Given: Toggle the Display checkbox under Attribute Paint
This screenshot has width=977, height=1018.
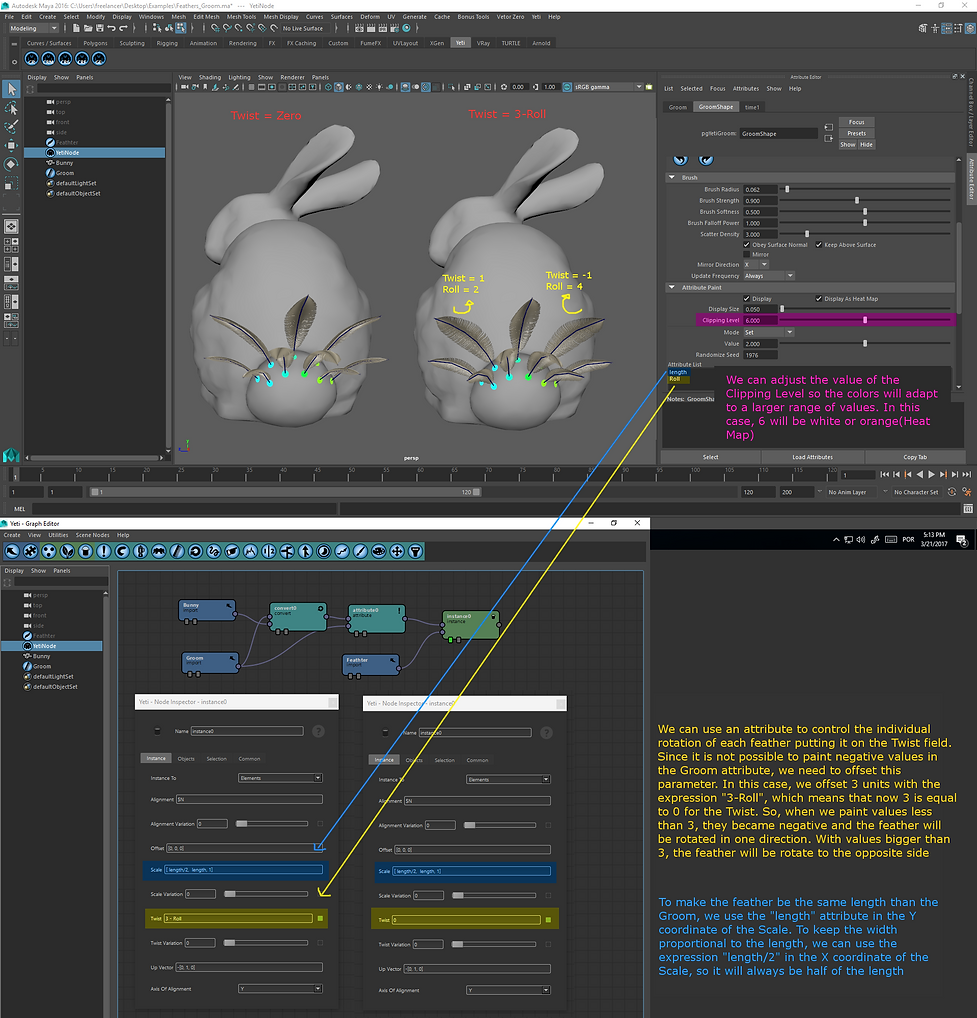Looking at the screenshot, I should point(747,299).
